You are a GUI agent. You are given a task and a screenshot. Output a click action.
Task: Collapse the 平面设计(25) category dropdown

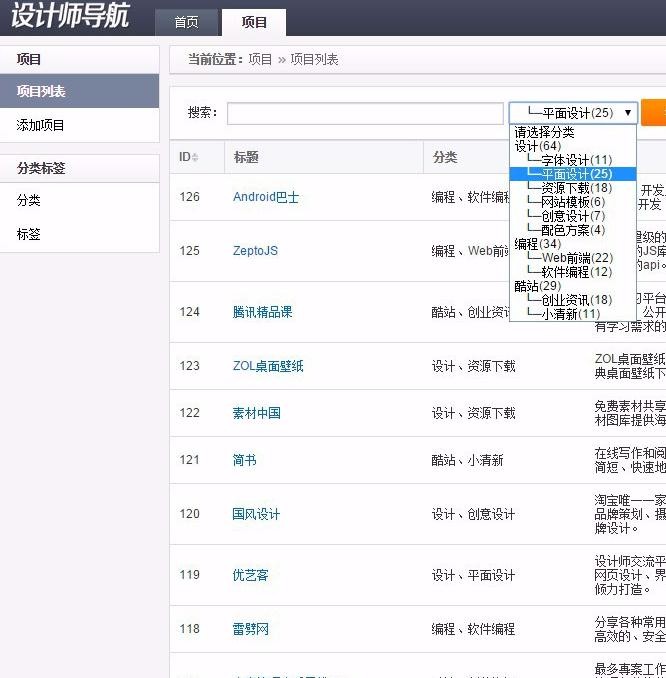click(573, 113)
